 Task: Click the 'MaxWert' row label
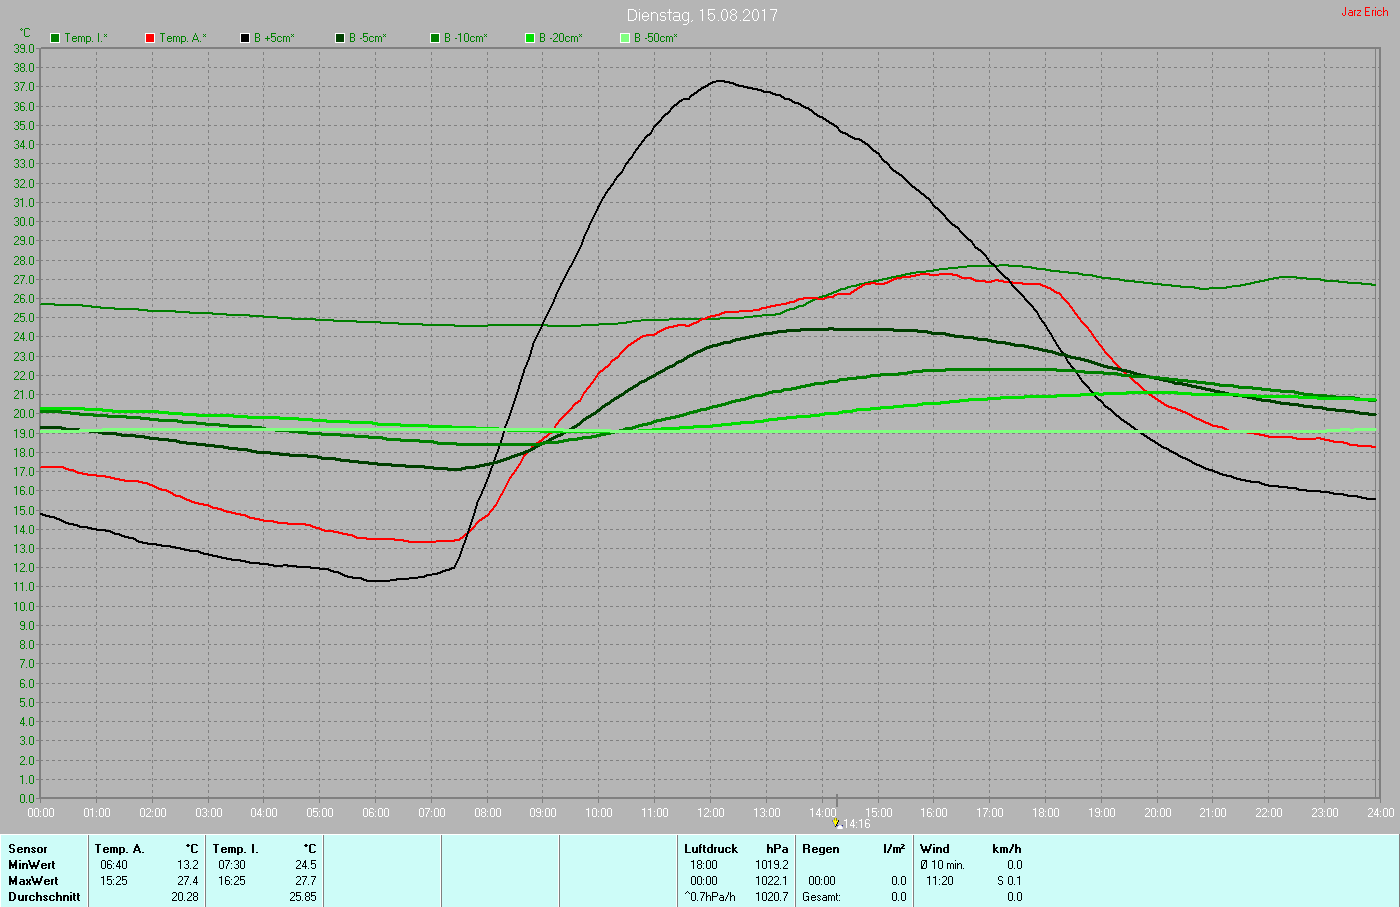(x=33, y=881)
